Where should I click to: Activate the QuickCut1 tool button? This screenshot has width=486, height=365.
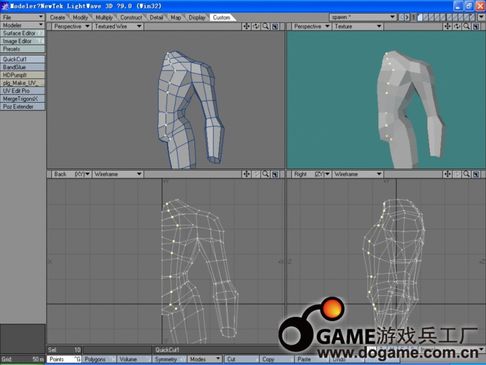pyautogui.click(x=22, y=59)
